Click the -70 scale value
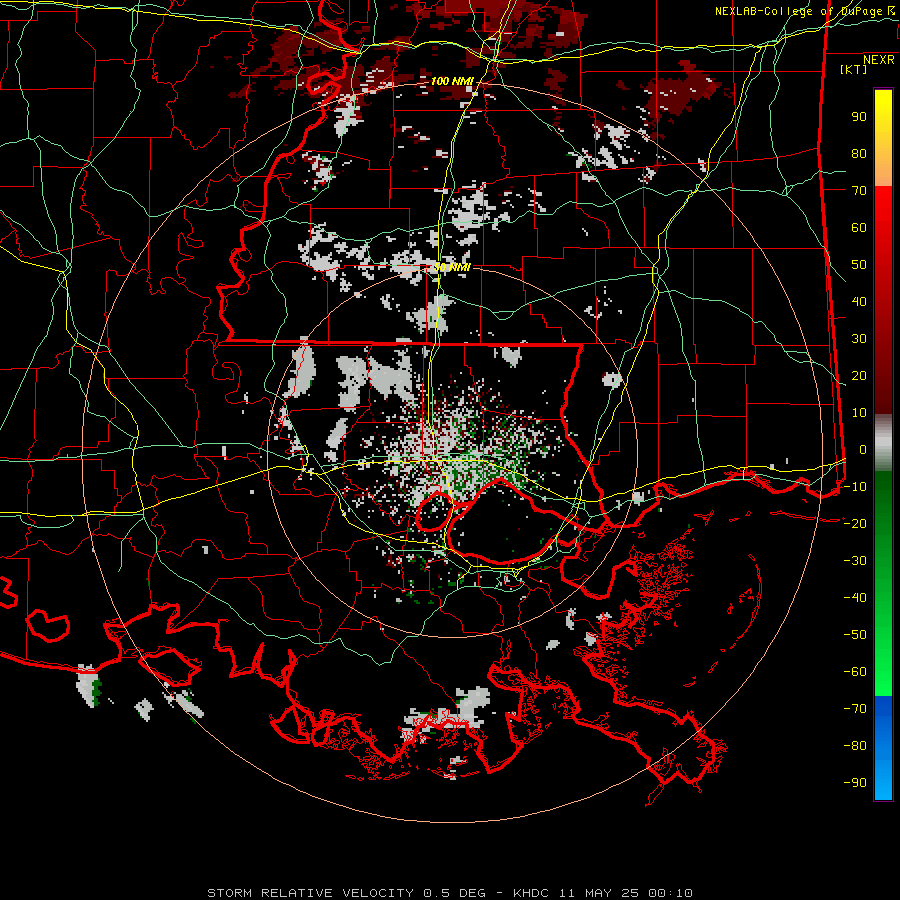900x900 pixels. coord(855,708)
